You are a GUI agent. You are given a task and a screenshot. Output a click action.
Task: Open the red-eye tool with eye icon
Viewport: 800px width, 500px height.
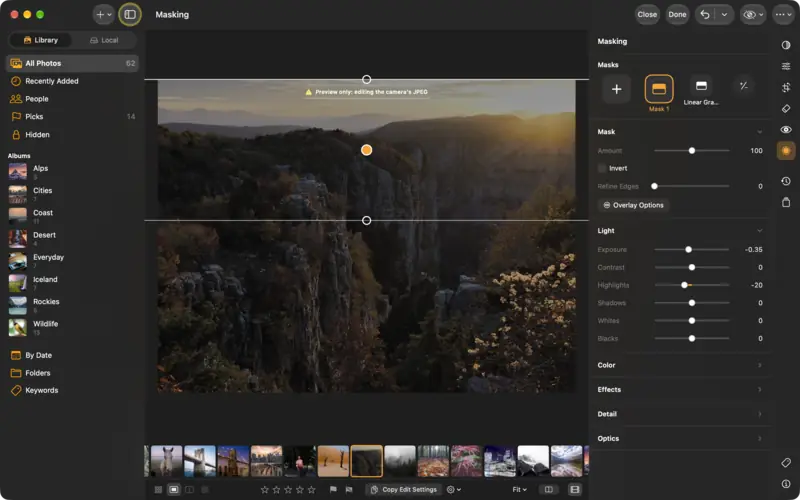point(786,130)
